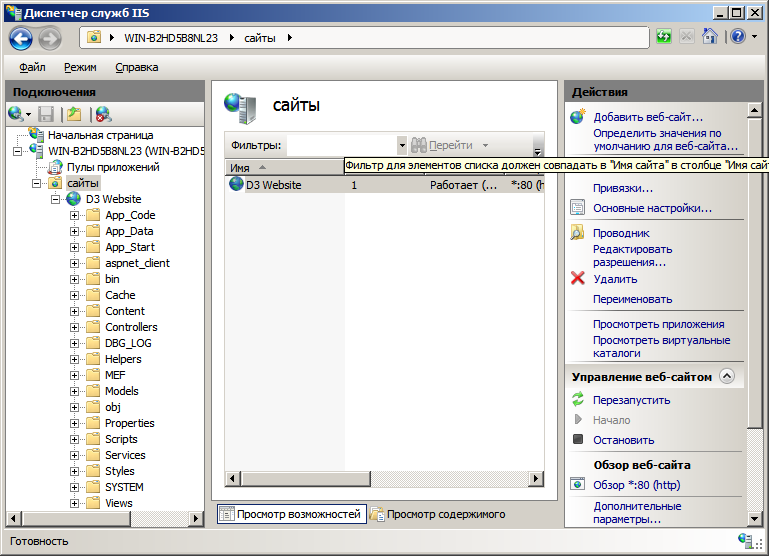
Task: Click the Basic settings document icon
Action: pyautogui.click(x=578, y=207)
